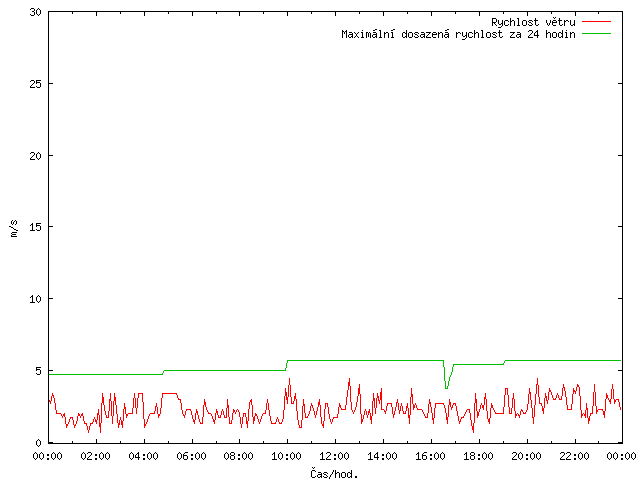Click the y-axis value 15
The height and width of the screenshot is (480, 640).
[36, 227]
